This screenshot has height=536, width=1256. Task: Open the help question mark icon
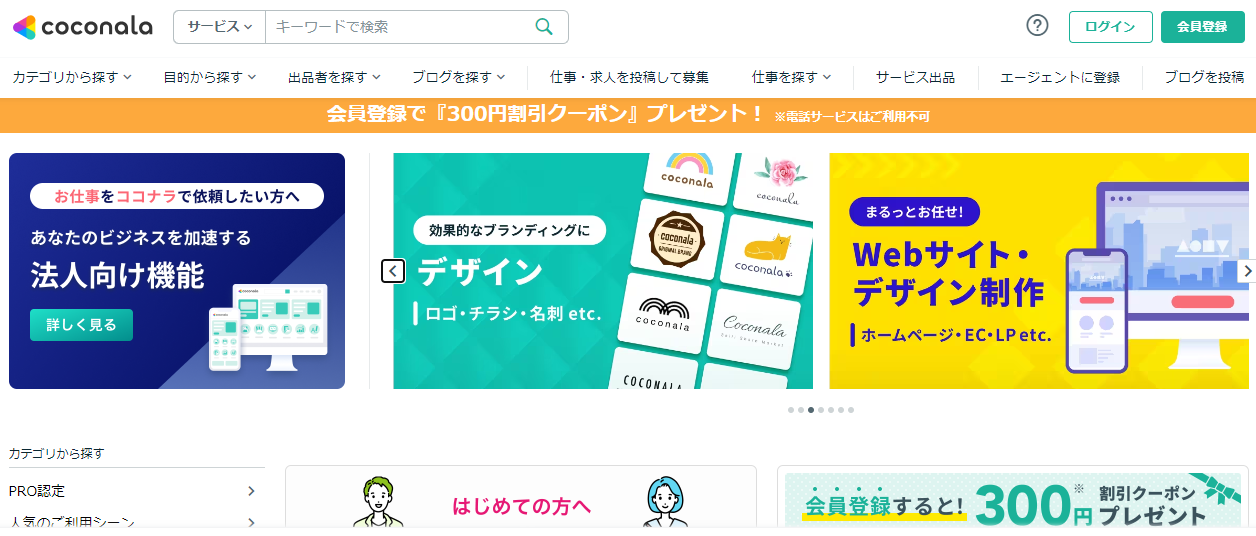coord(1038,26)
